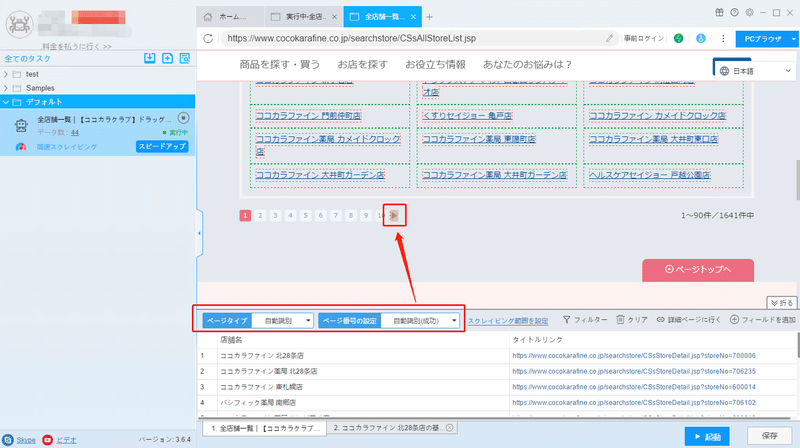Click the reload page icon
This screenshot has width=800, height=448.
point(208,38)
